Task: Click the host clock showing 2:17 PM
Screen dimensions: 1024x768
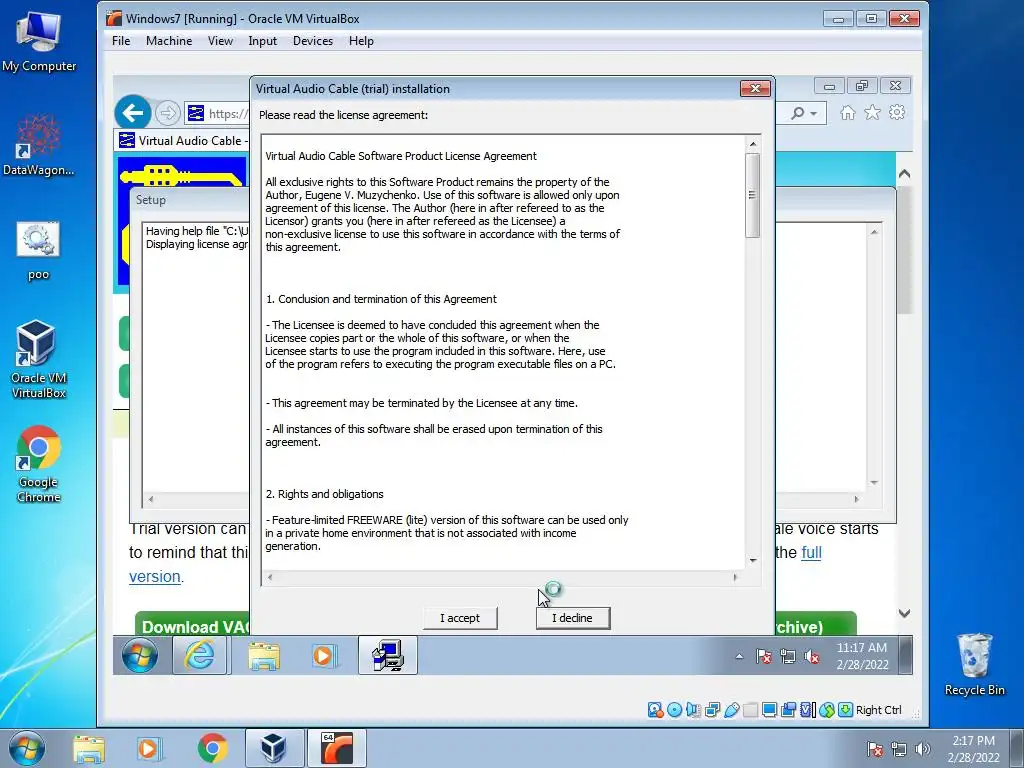Action: click(x=973, y=748)
